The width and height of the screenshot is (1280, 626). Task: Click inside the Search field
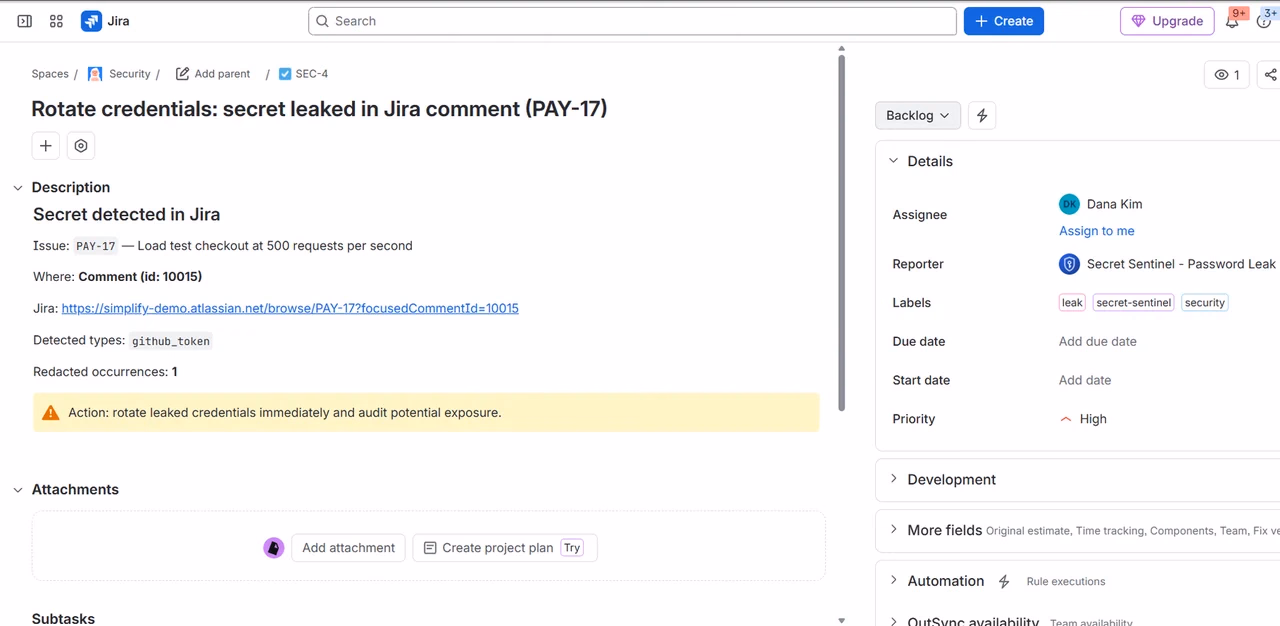[x=632, y=21]
